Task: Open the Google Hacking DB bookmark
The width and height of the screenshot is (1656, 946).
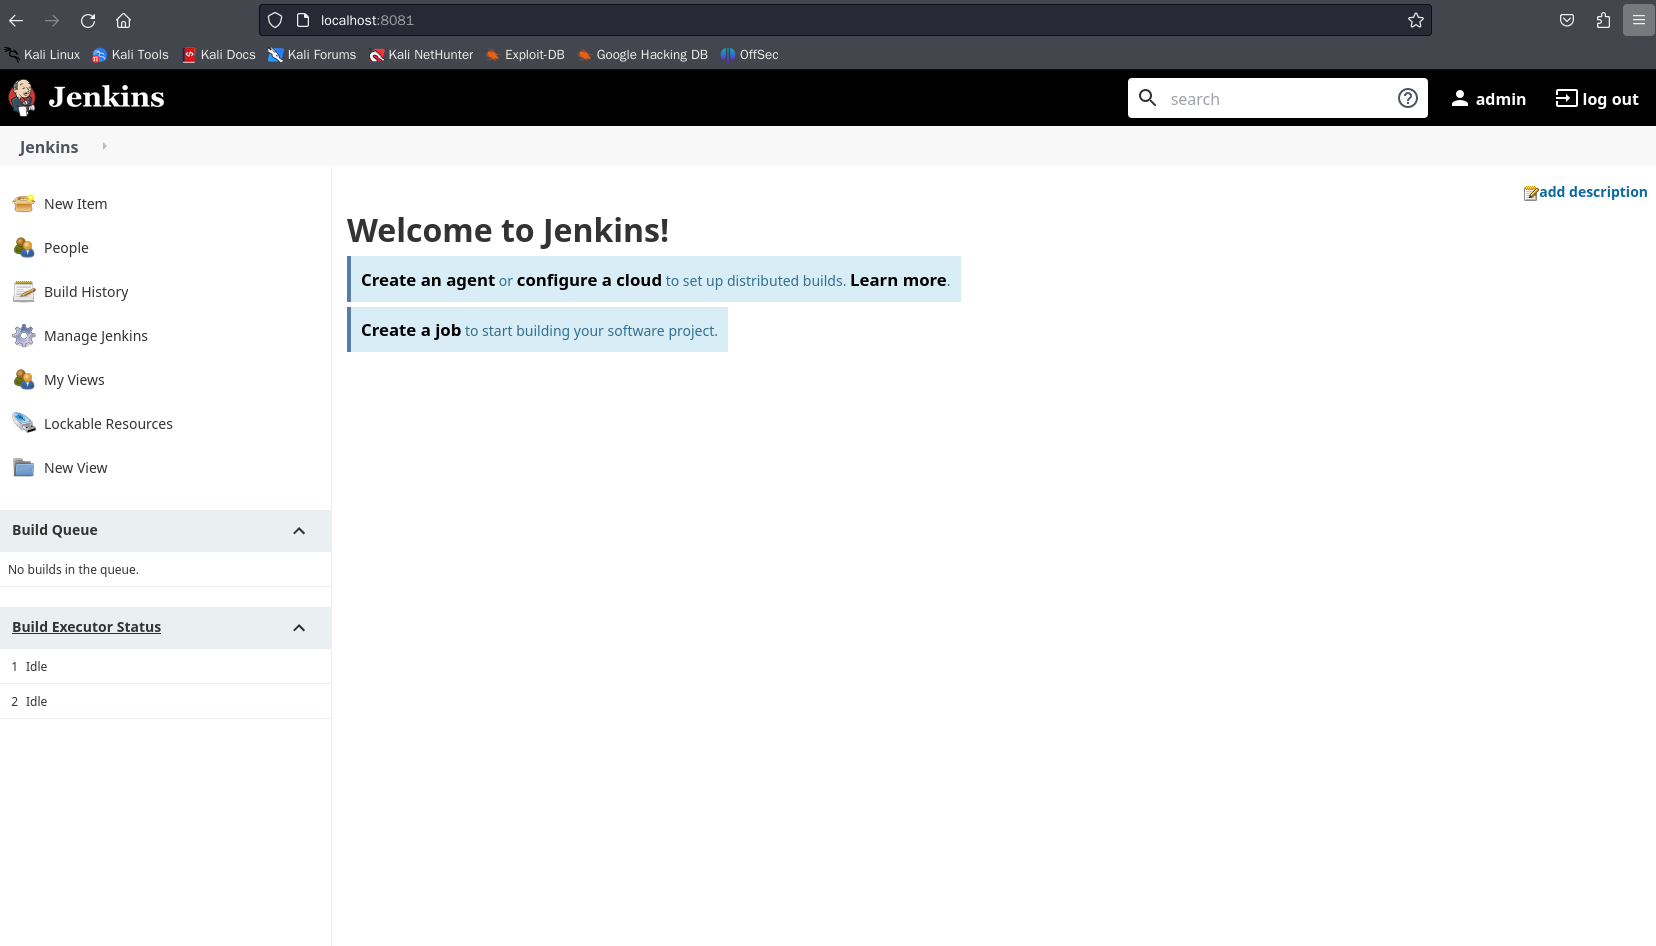Action: [642, 55]
